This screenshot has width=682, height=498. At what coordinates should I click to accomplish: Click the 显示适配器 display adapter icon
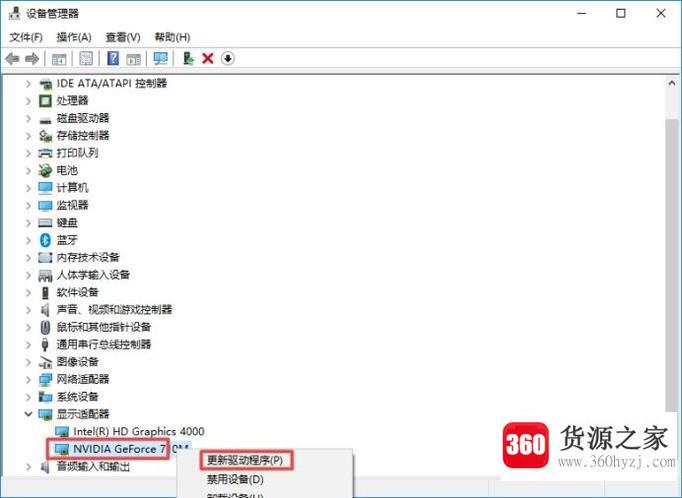(45, 414)
